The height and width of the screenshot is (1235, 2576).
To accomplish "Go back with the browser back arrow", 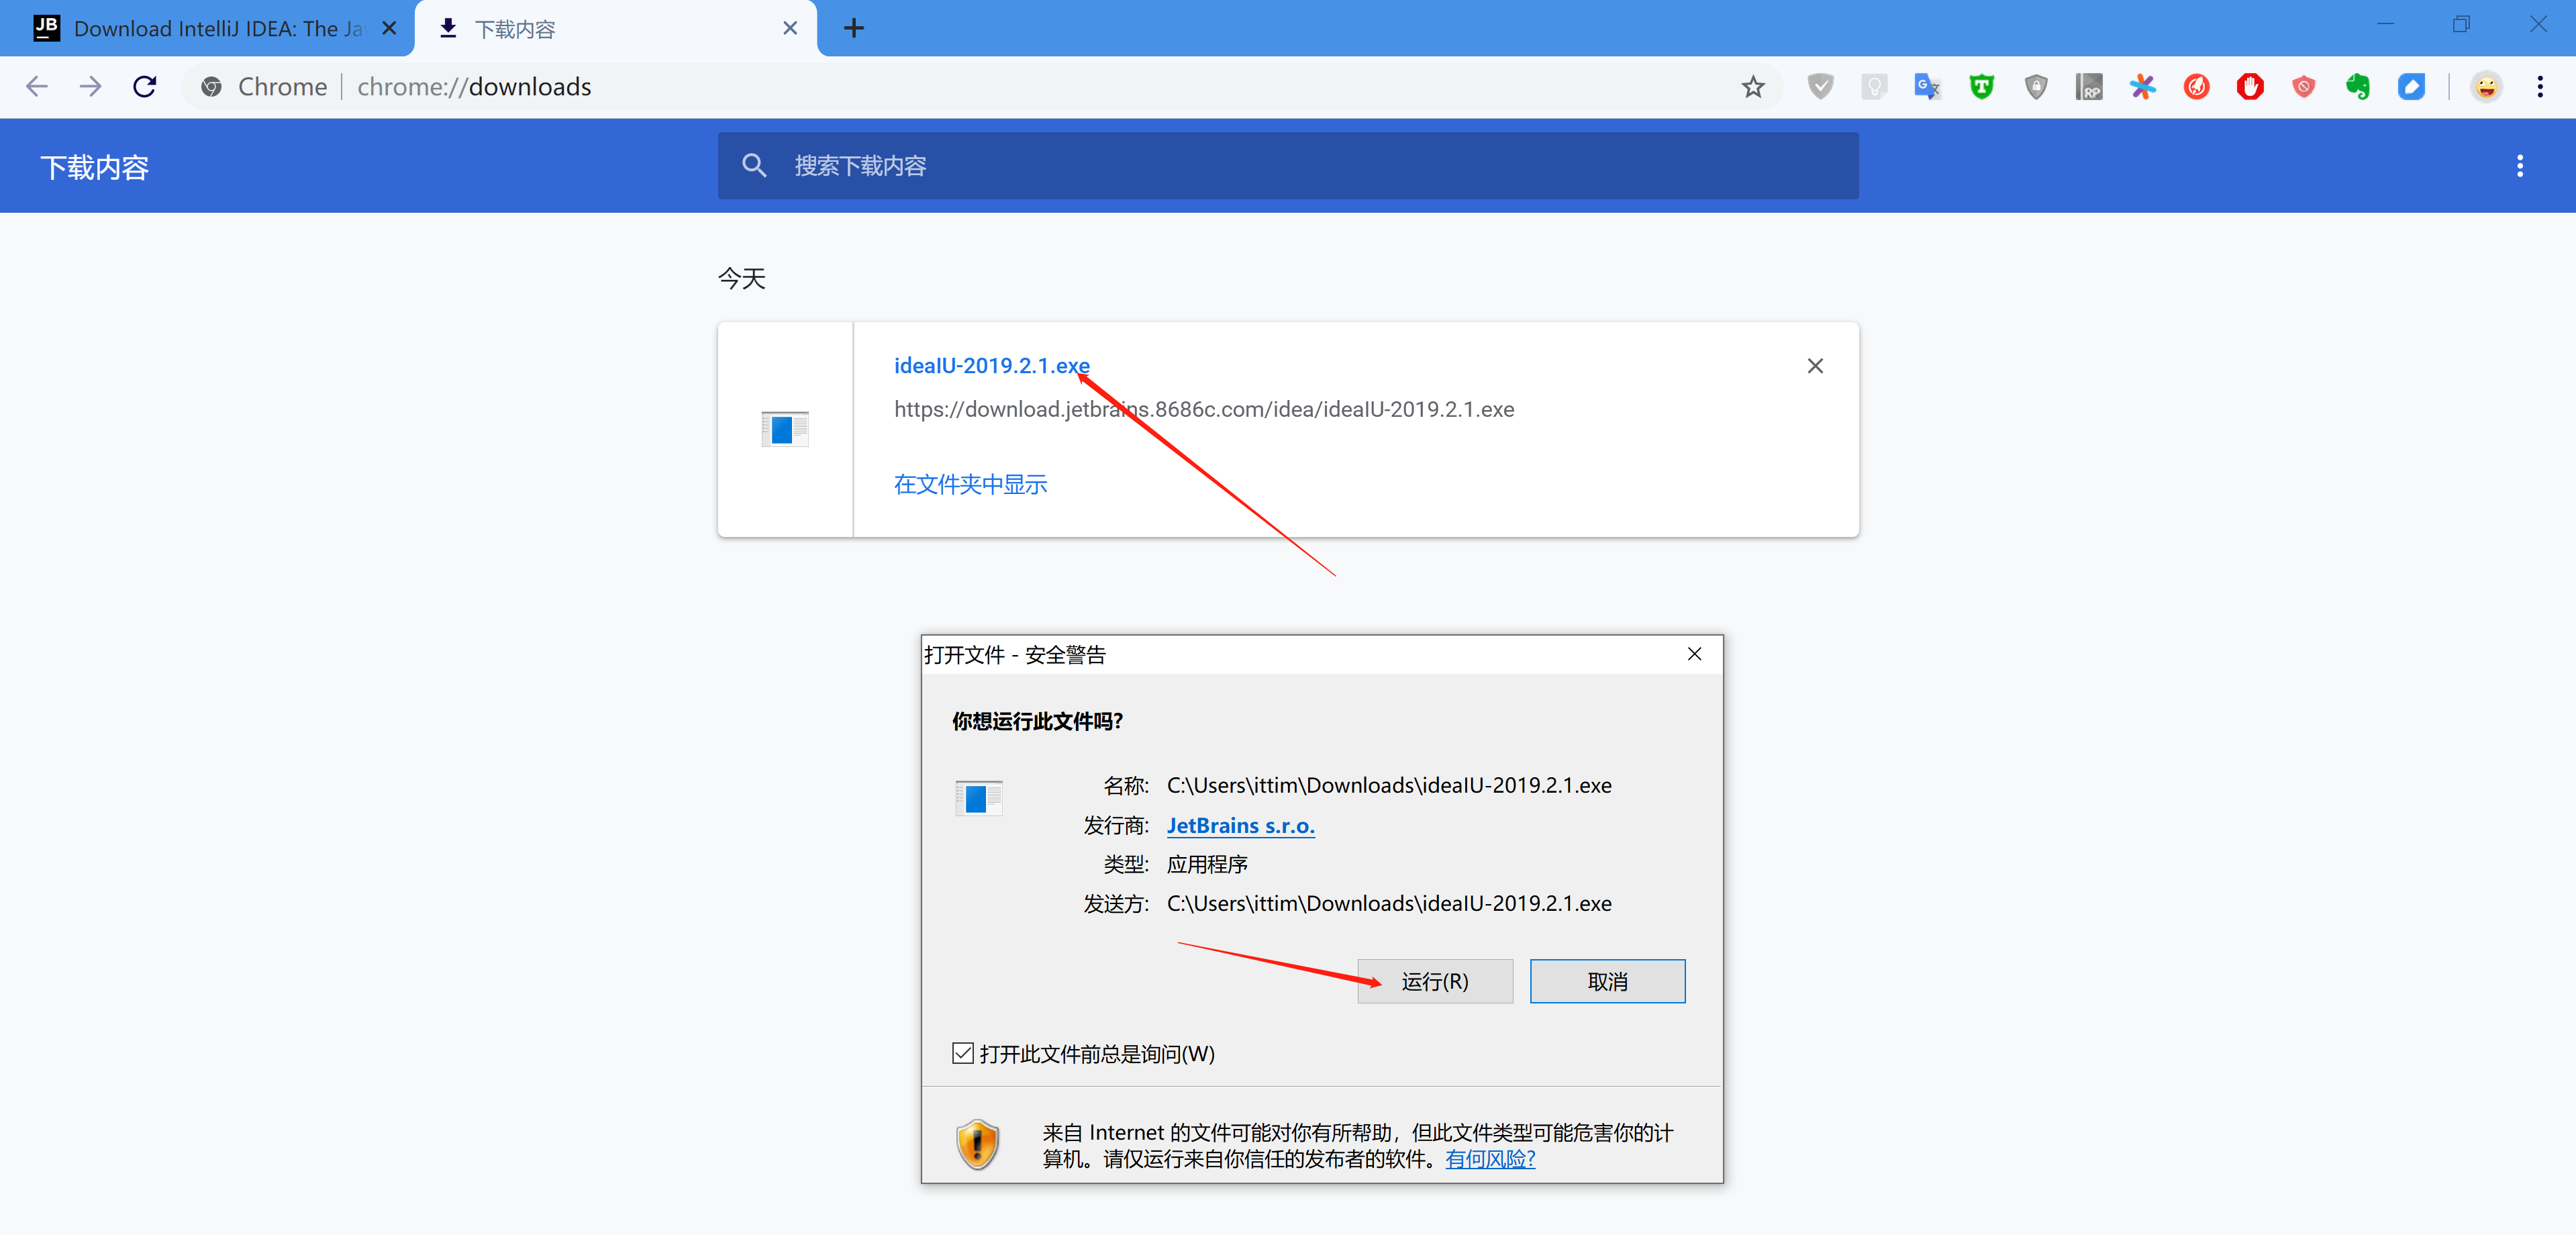I will click(37, 87).
